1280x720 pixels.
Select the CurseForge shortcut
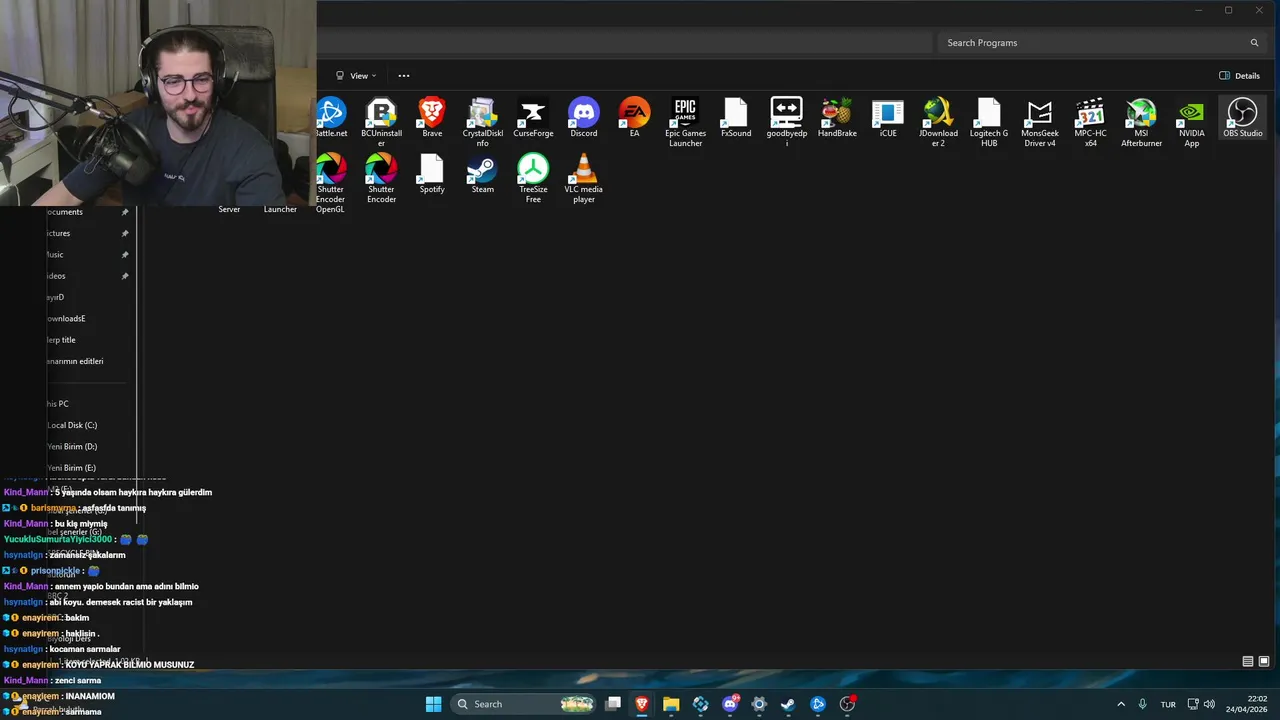533,119
